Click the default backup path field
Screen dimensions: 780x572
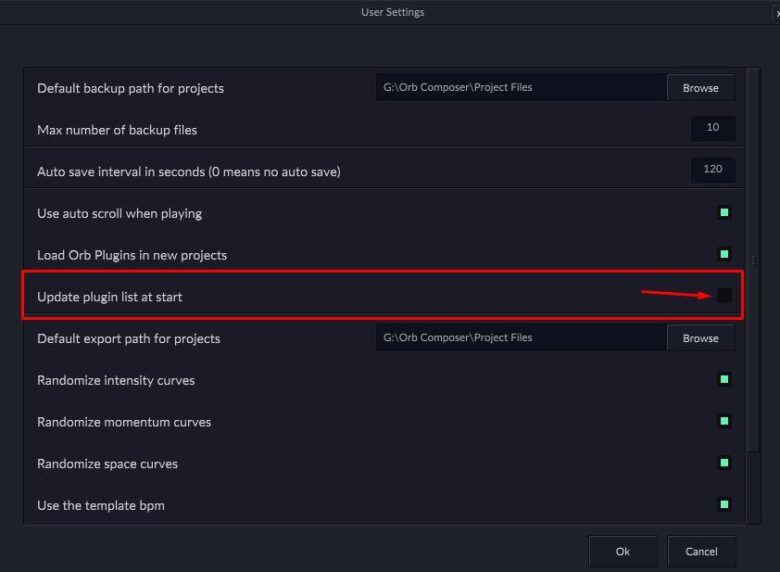click(x=520, y=88)
